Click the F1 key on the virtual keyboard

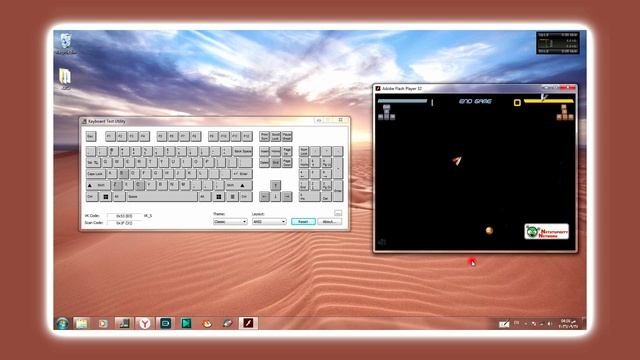point(110,136)
